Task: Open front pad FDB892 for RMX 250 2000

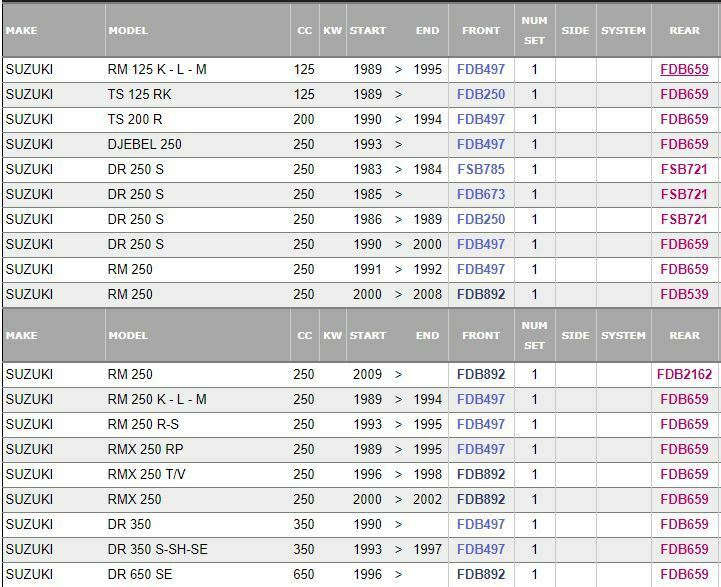Action: point(481,499)
